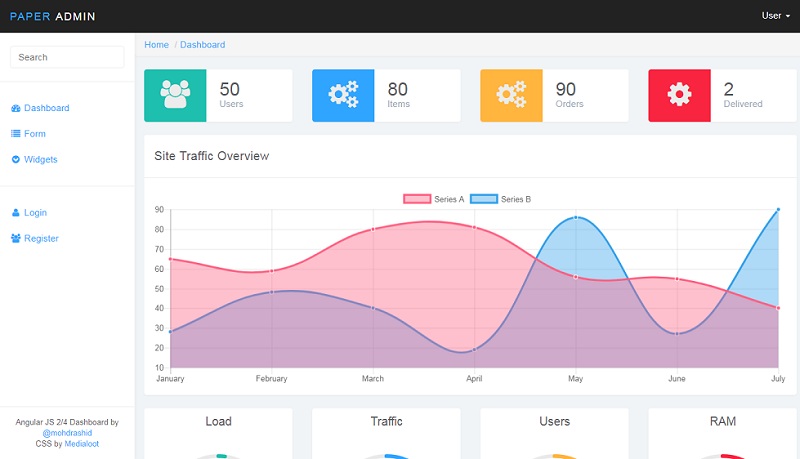This screenshot has height=459, width=800.
Task: Click the orange Orders gears icon tile
Action: click(x=511, y=95)
